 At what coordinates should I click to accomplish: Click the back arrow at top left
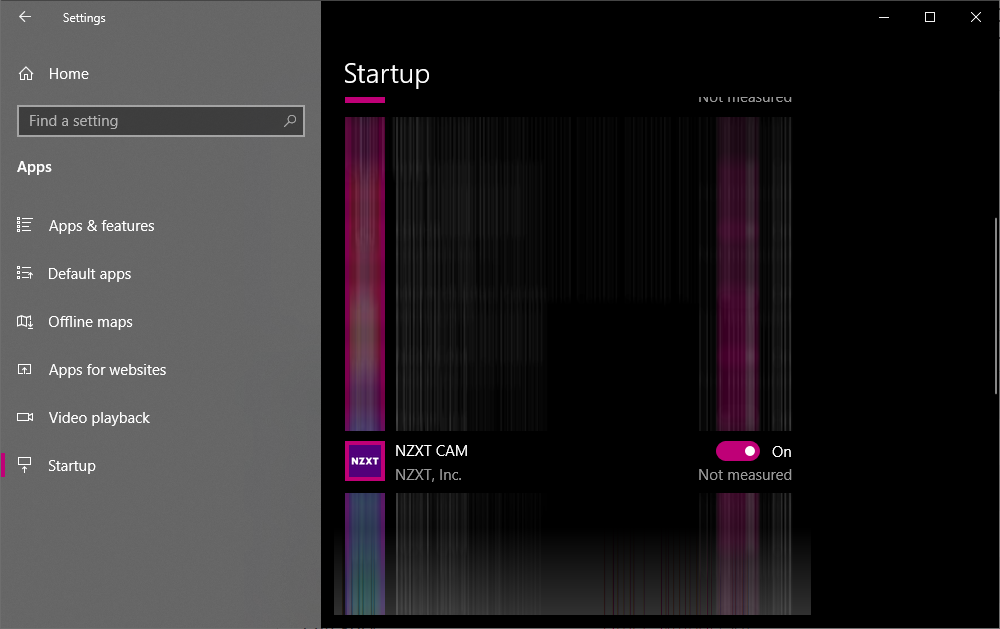[x=24, y=17]
